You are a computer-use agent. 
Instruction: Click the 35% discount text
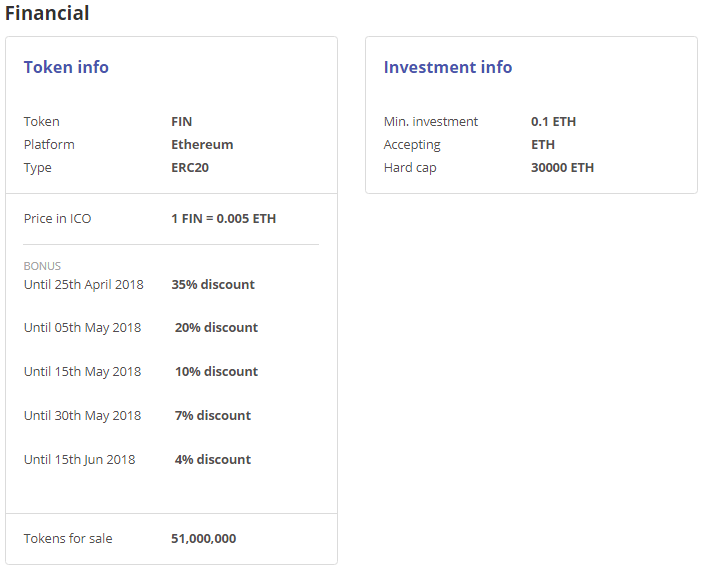[x=213, y=284]
